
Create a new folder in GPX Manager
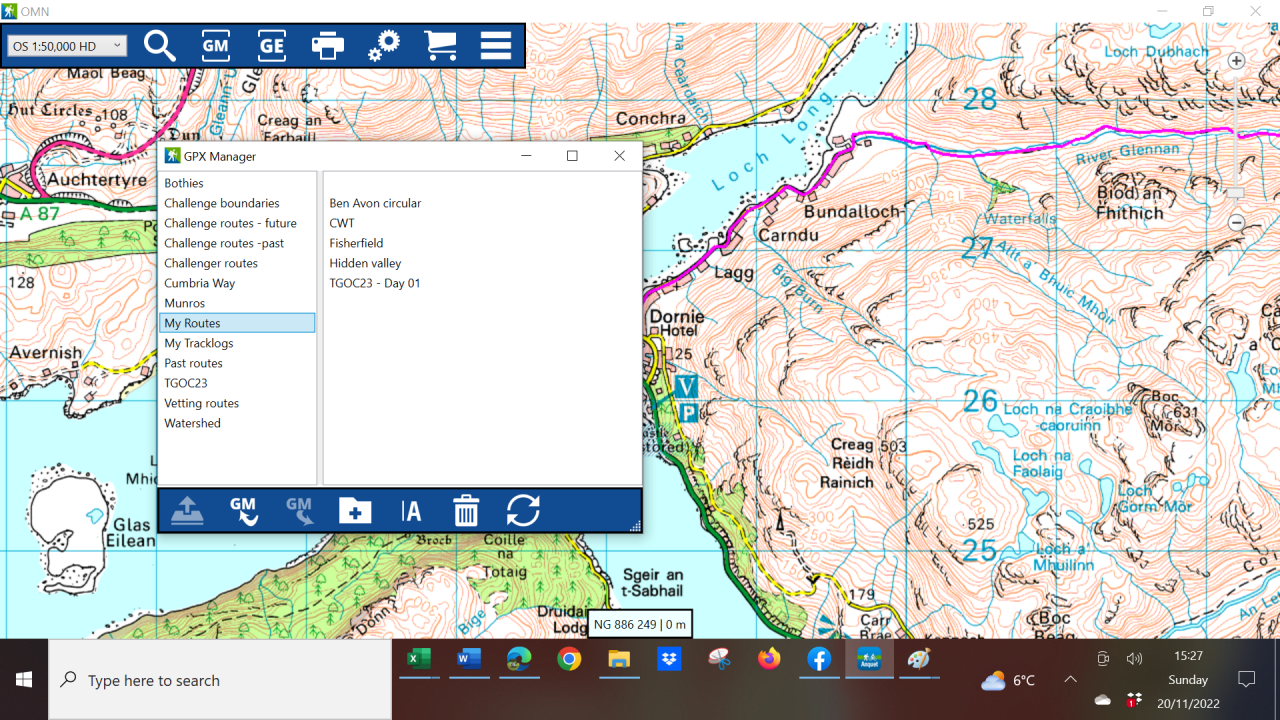355,510
